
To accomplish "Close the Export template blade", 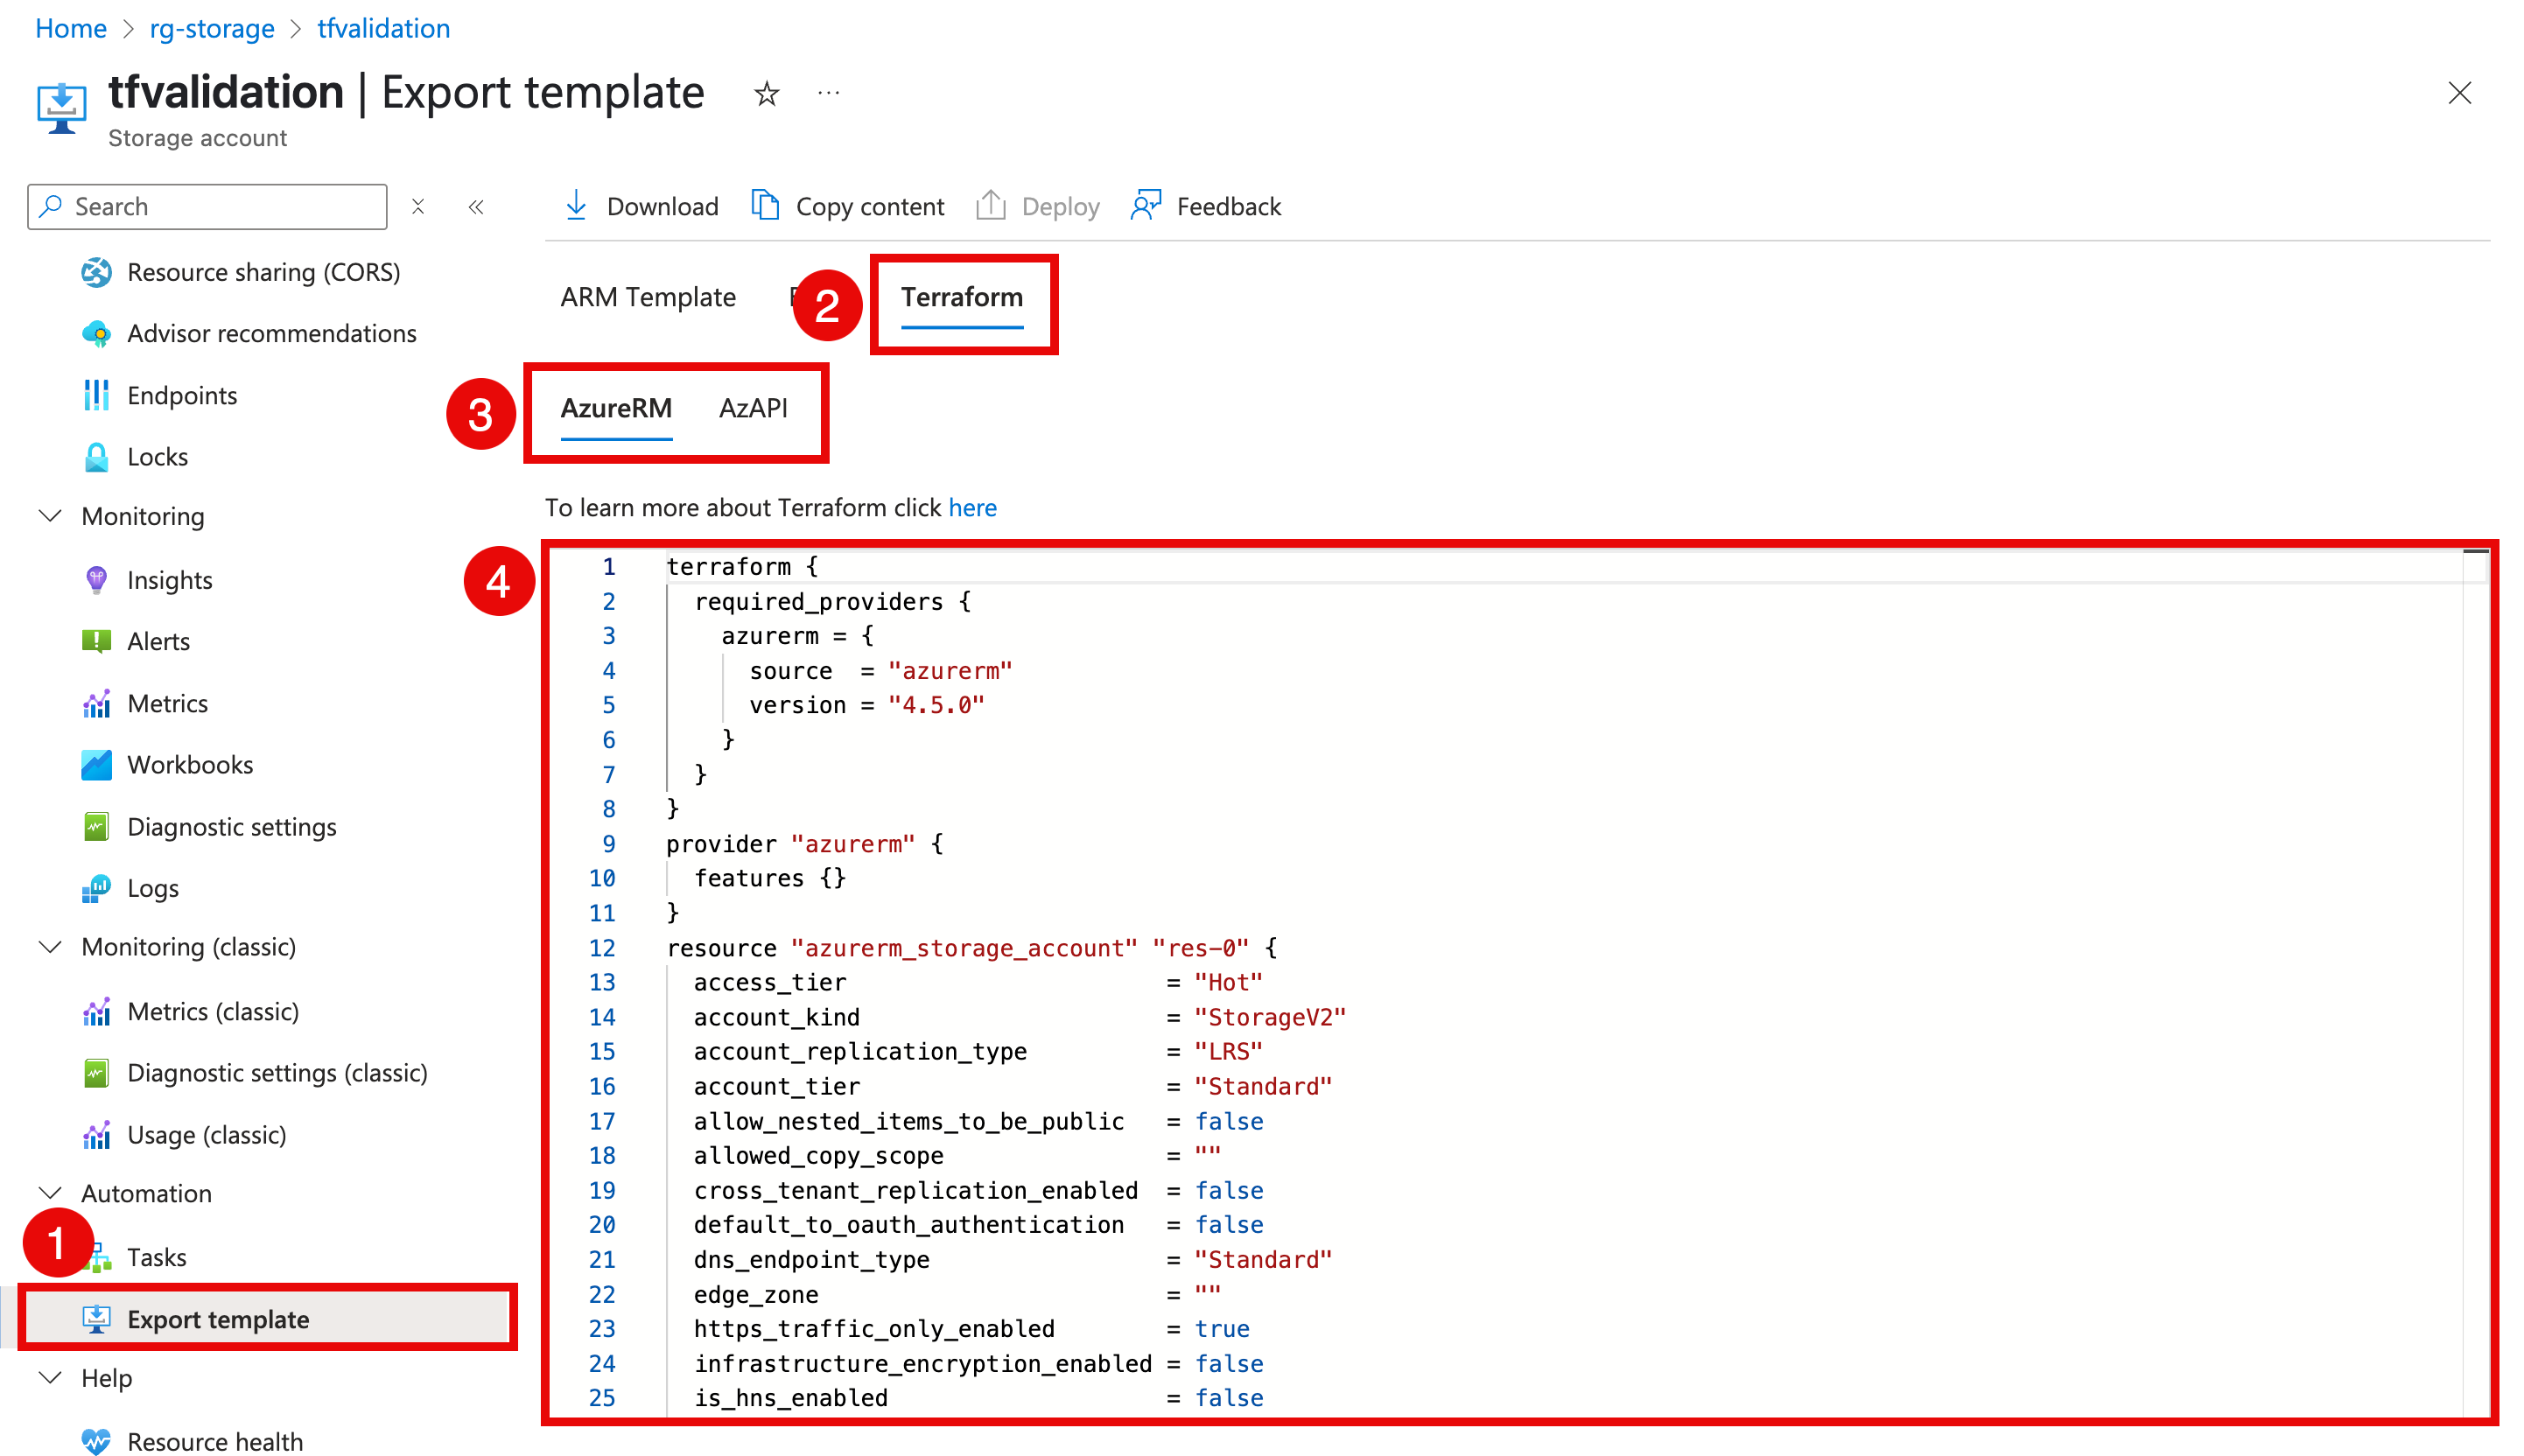I will [x=2460, y=93].
